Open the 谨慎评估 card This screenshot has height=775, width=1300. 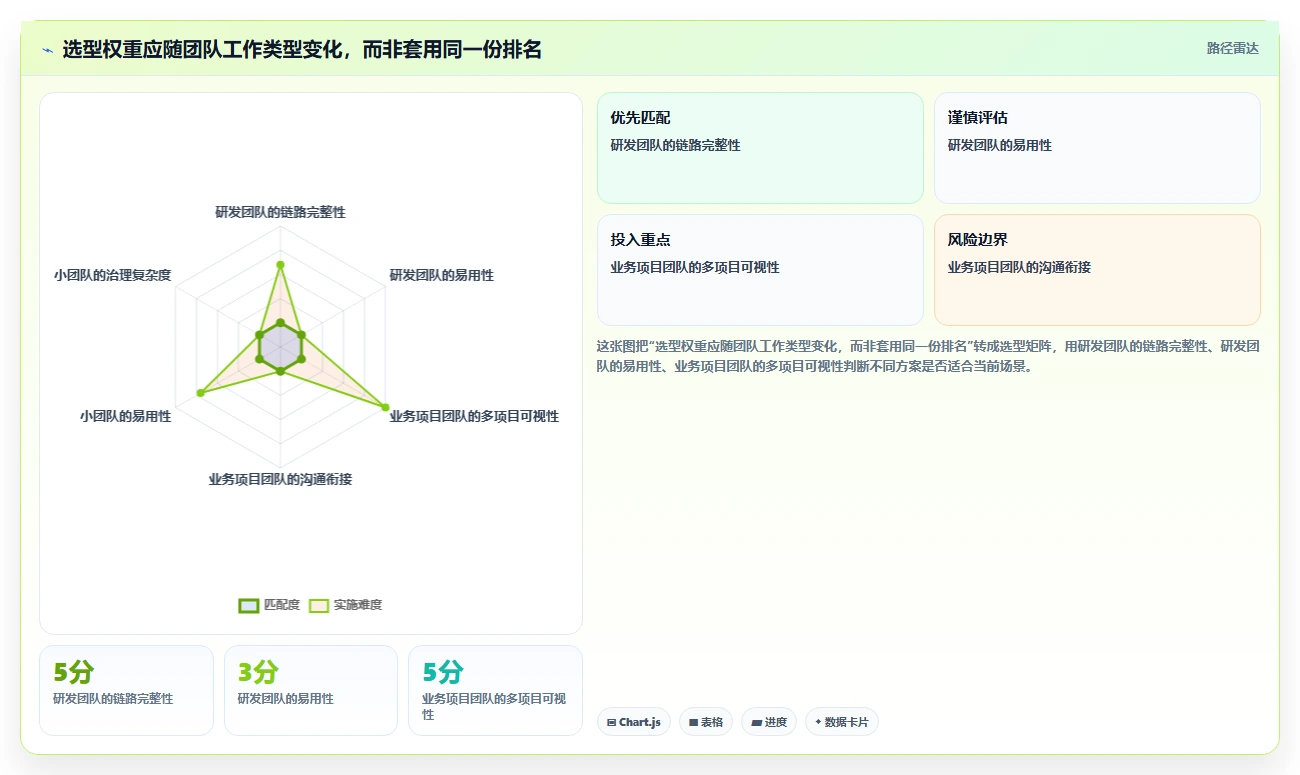point(1097,148)
